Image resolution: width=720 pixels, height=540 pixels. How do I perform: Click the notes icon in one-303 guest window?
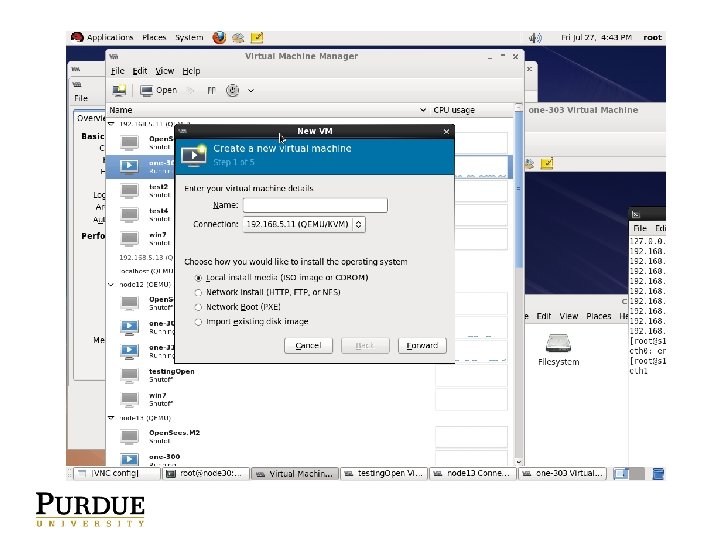(x=546, y=163)
